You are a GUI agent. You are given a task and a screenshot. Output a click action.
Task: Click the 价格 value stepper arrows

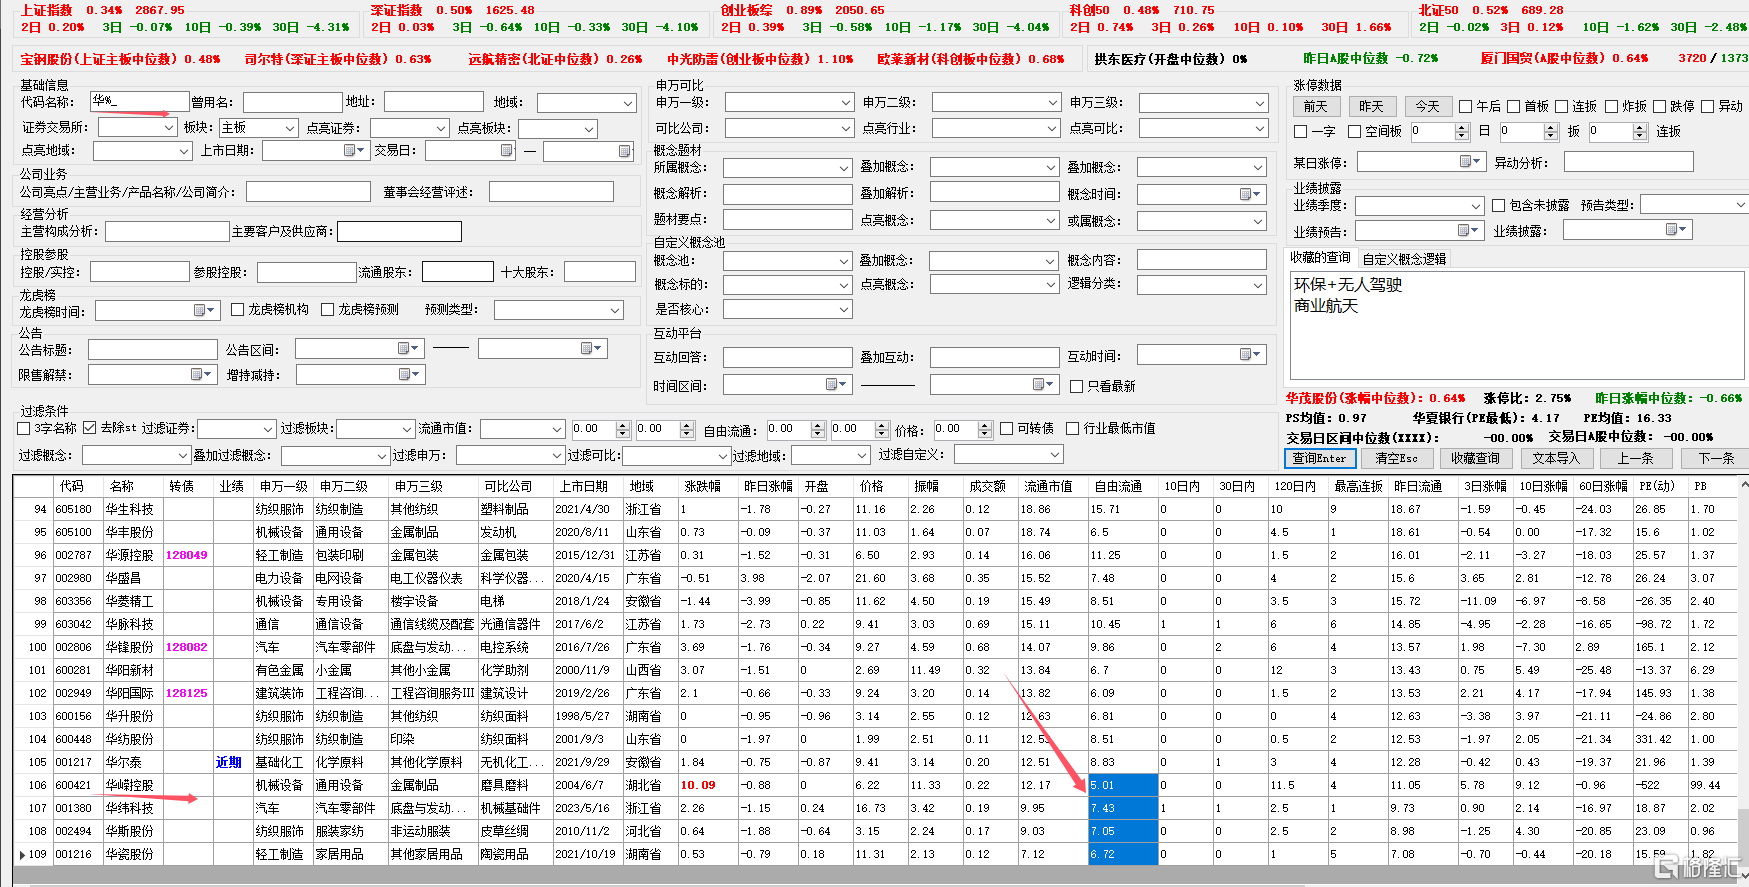[x=985, y=430]
